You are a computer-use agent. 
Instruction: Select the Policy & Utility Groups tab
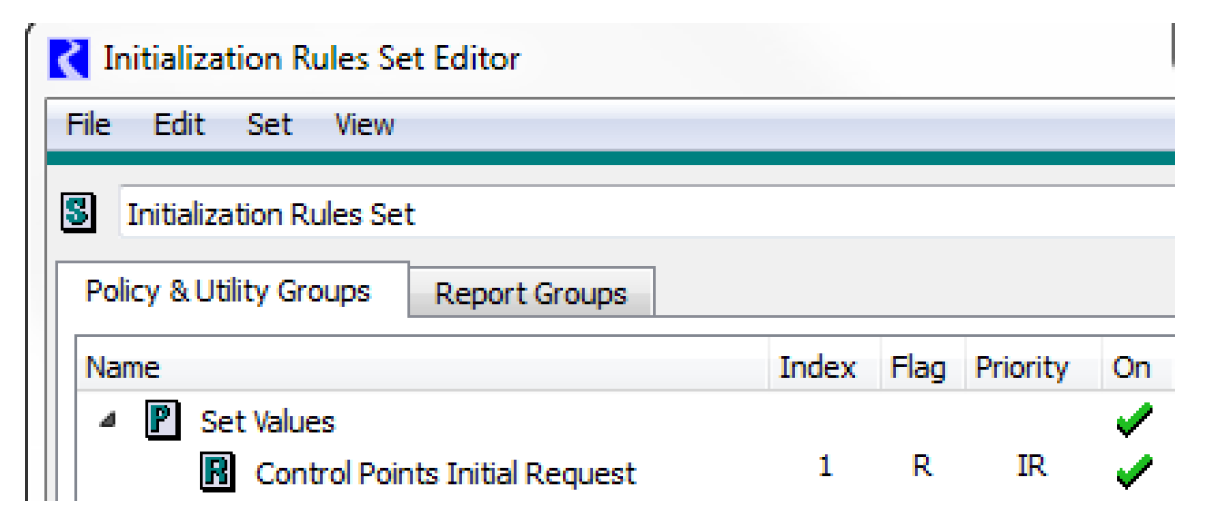[228, 291]
